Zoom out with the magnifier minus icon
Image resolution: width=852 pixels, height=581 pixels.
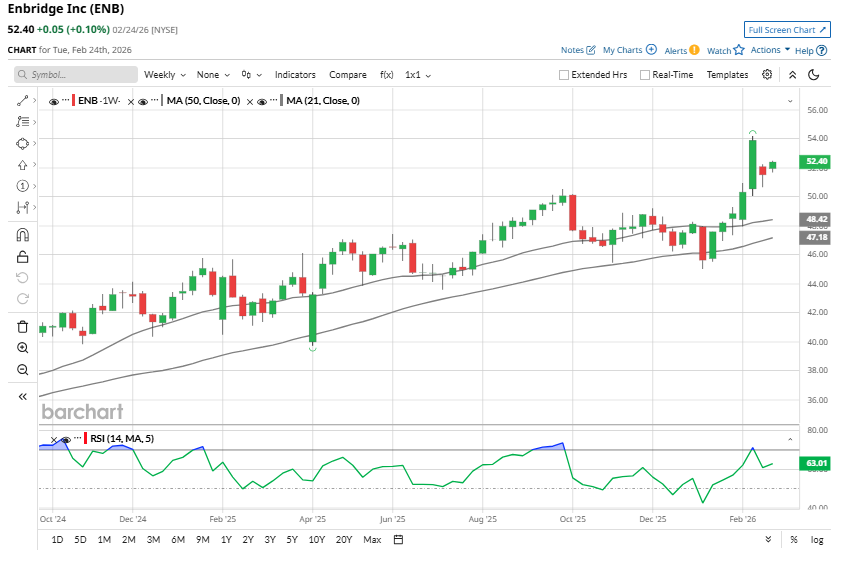tap(22, 370)
